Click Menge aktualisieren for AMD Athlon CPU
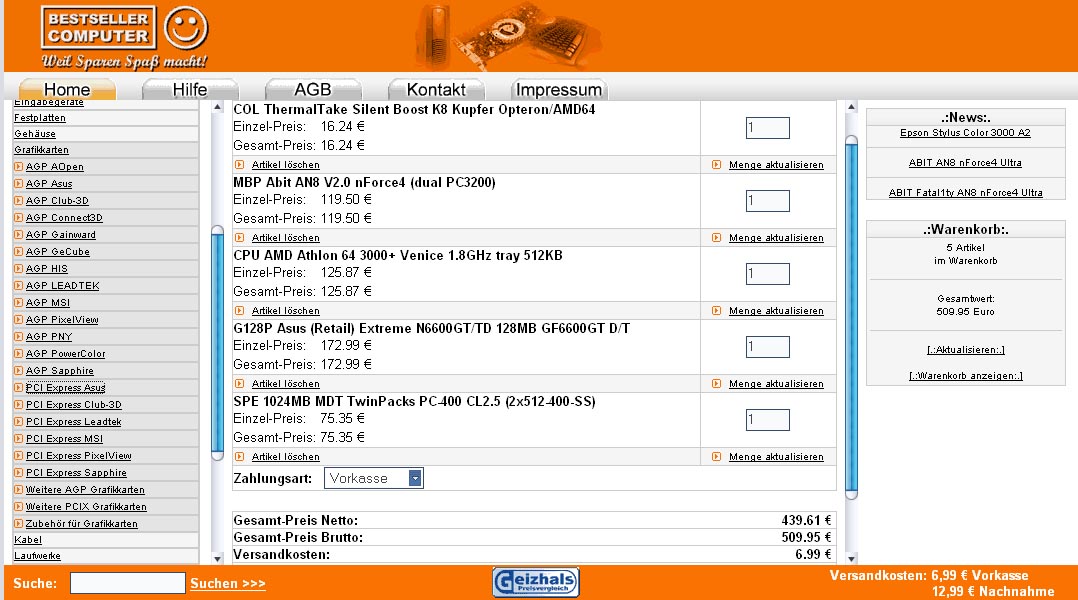 click(776, 311)
